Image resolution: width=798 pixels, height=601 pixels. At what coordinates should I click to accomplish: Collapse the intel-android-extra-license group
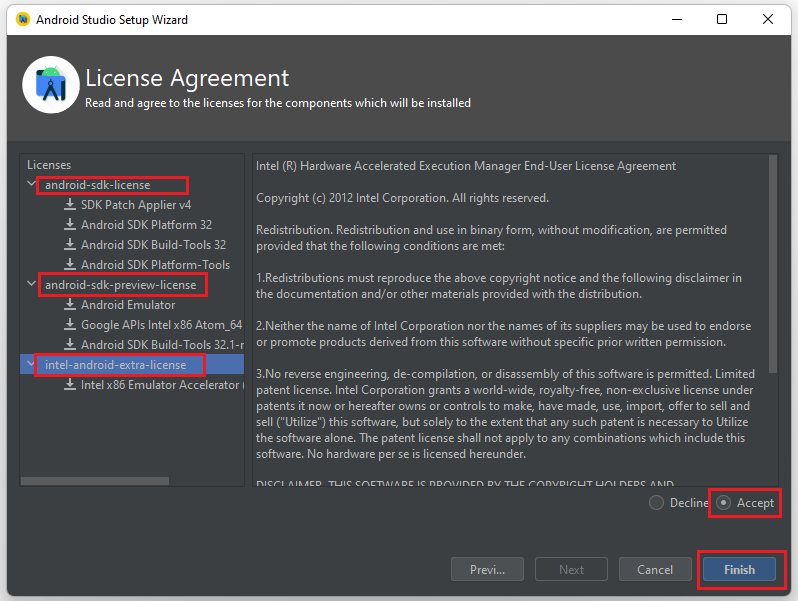pos(31,363)
